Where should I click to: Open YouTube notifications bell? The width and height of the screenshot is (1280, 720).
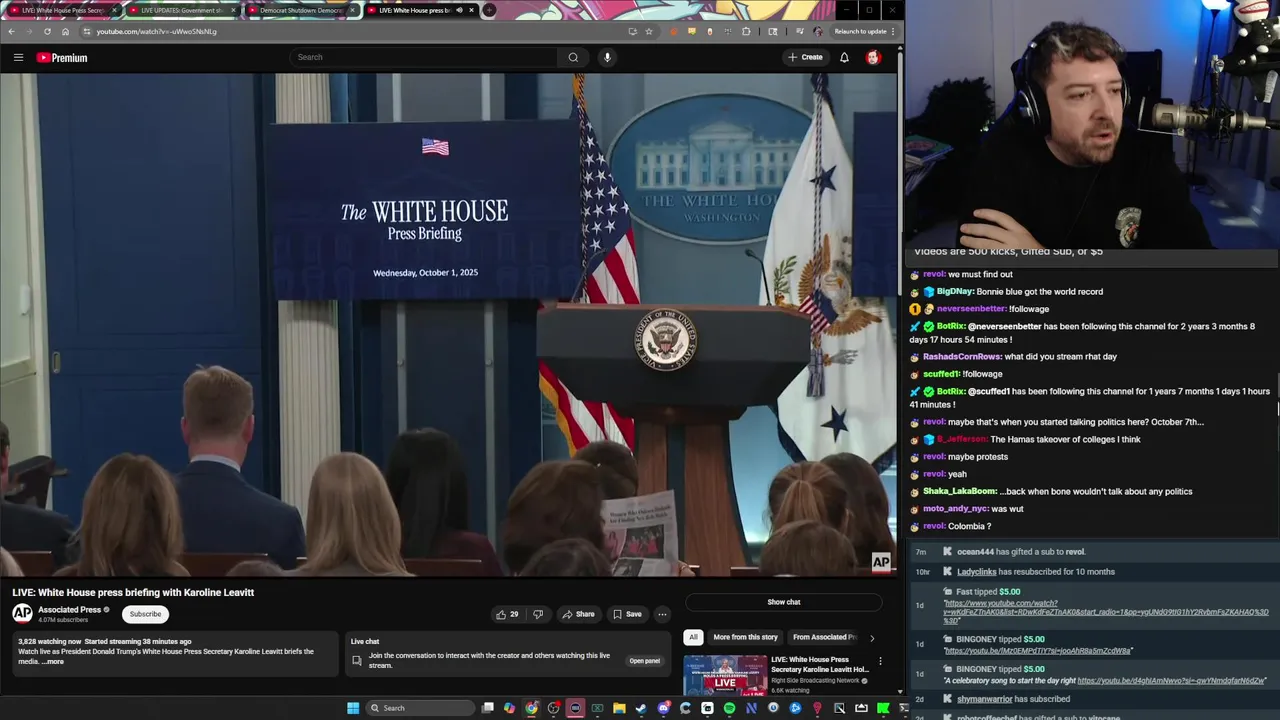click(844, 57)
